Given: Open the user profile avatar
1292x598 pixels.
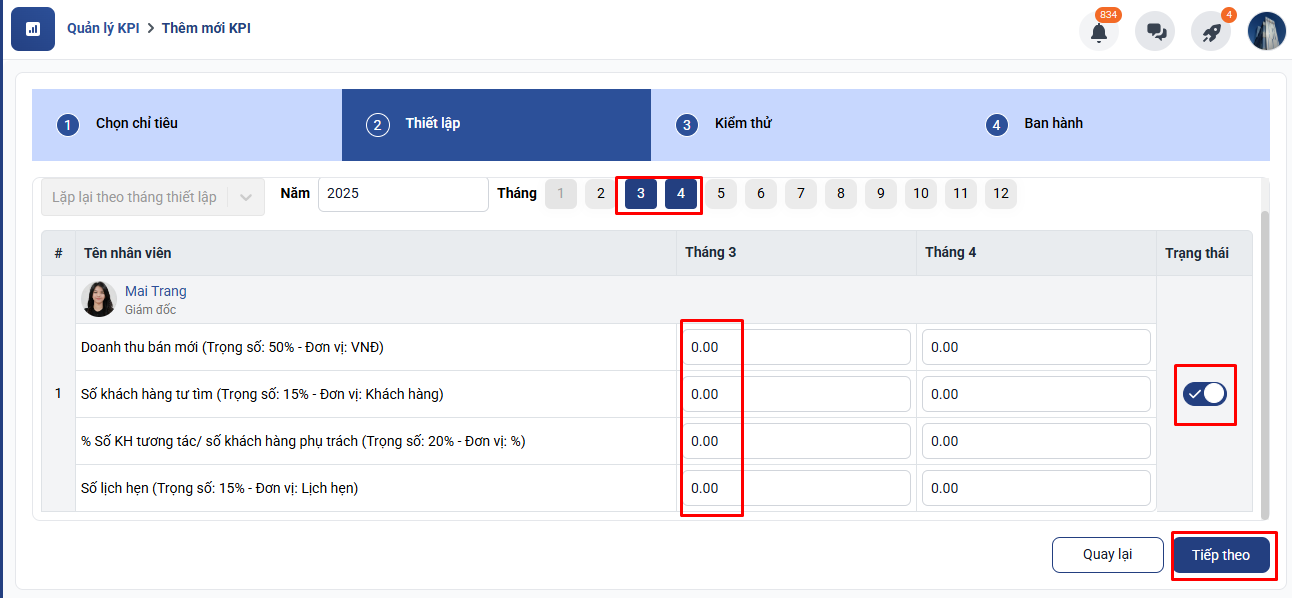Looking at the screenshot, I should pyautogui.click(x=1266, y=31).
